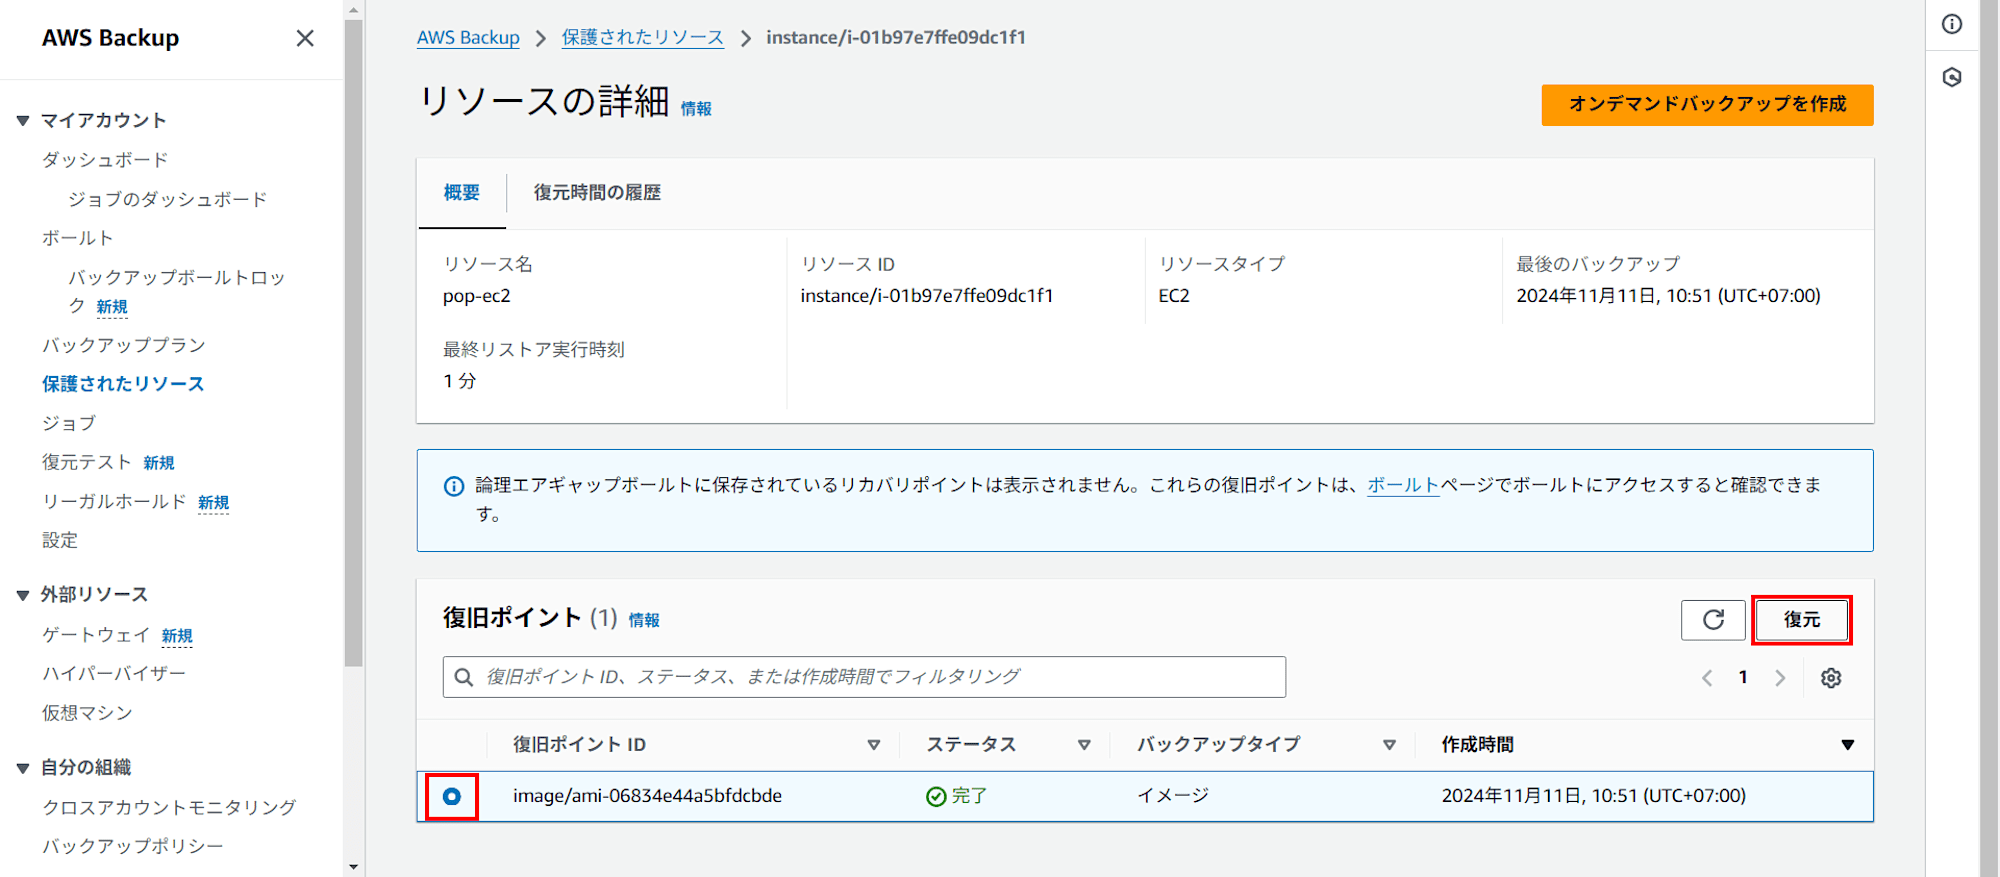Collapse the マイアカウント section

point(23,121)
